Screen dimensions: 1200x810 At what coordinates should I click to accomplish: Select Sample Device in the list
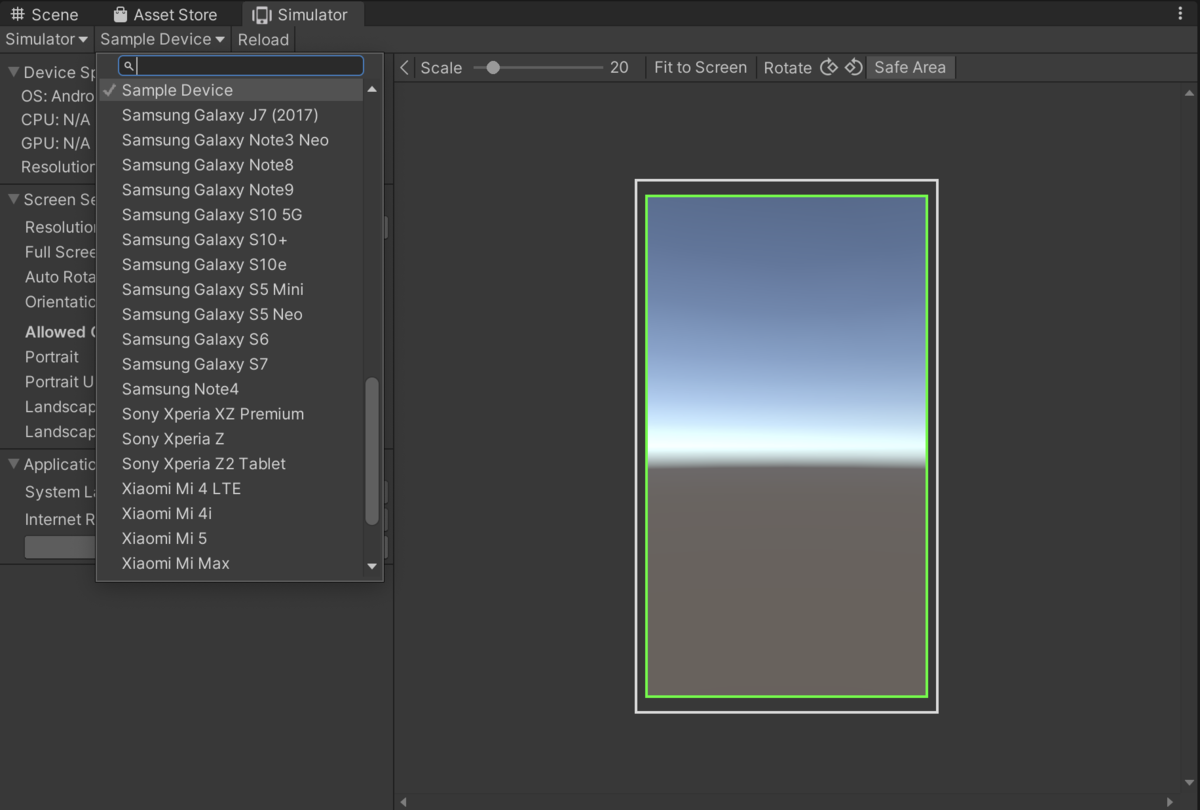pyautogui.click(x=231, y=90)
